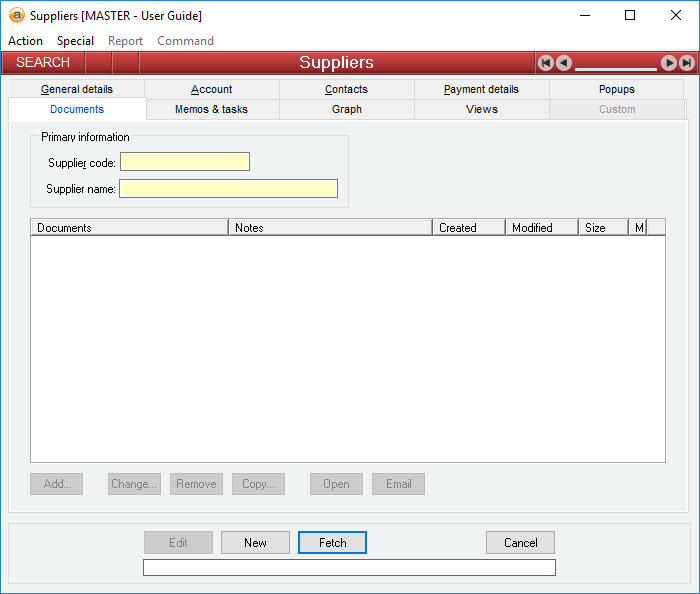Viewport: 700px width, 594px height.
Task: Go to the previous supplier record
Action: pos(564,63)
